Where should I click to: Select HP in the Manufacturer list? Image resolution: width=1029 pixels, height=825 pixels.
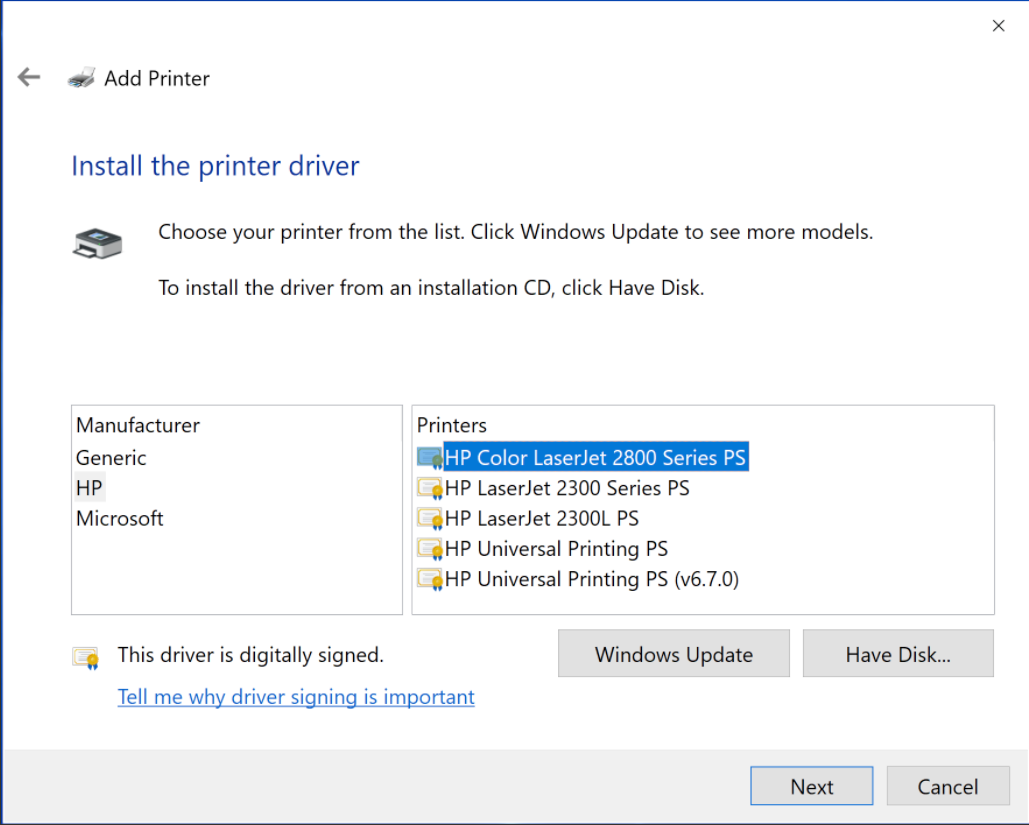click(89, 488)
